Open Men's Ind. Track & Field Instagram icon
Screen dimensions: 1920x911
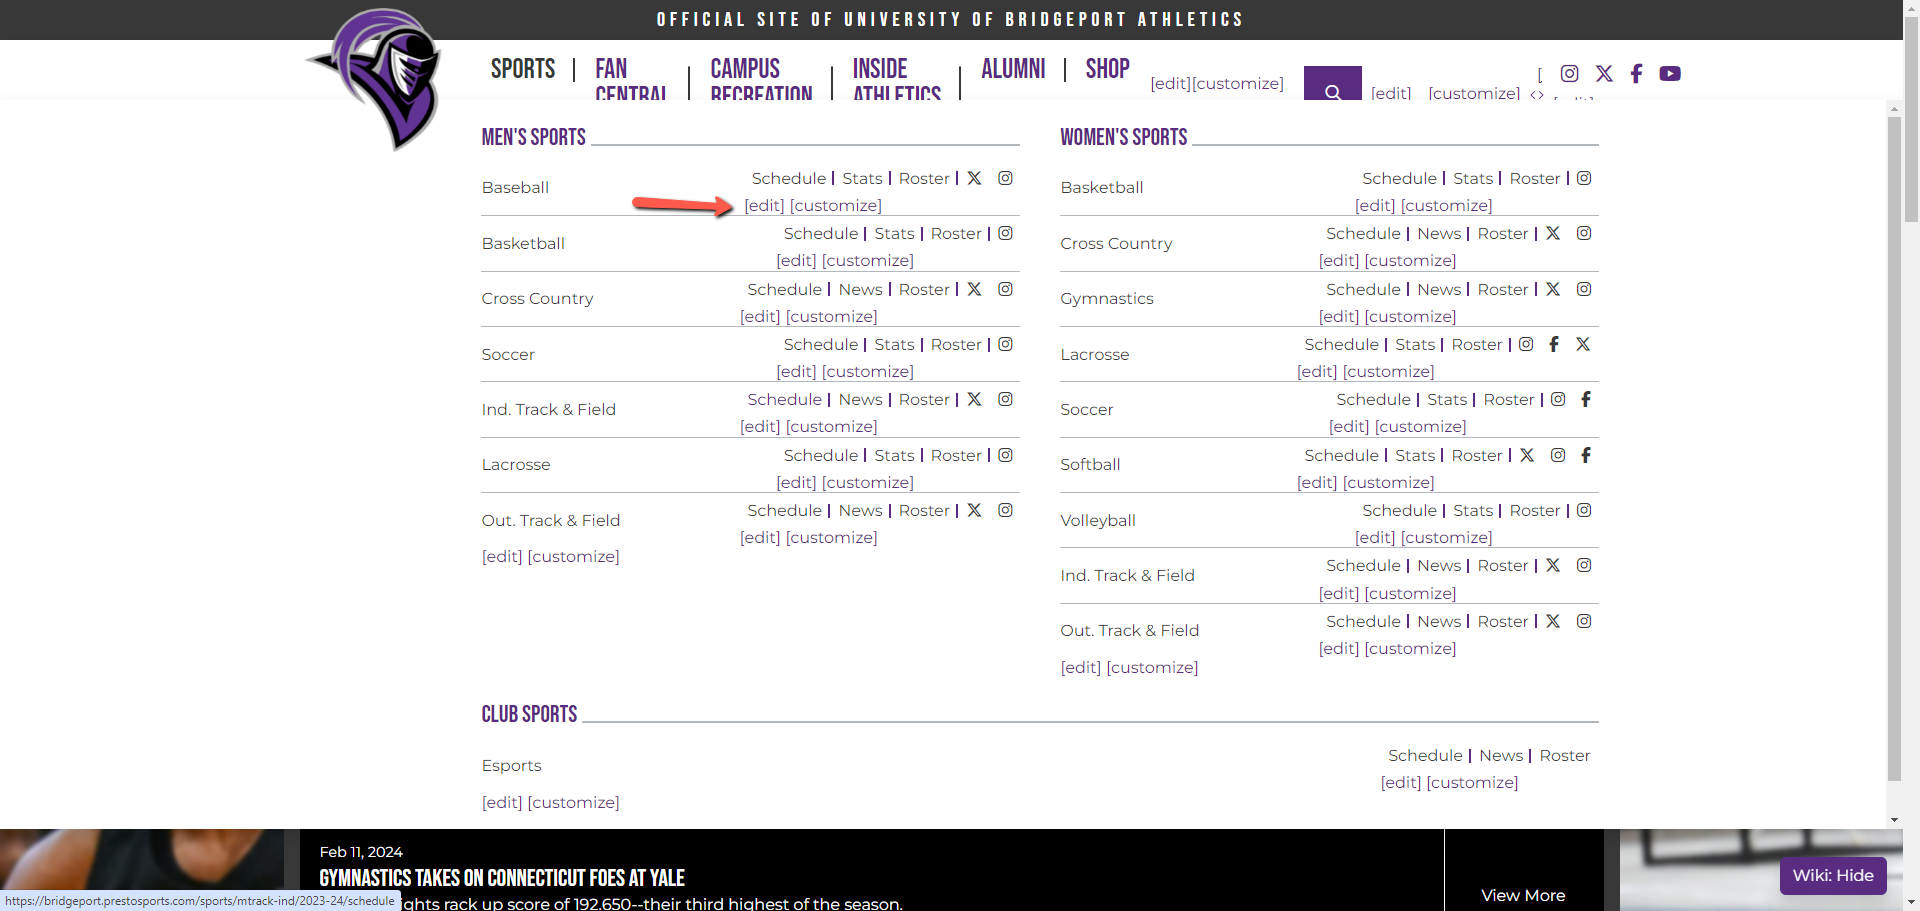pos(1006,399)
